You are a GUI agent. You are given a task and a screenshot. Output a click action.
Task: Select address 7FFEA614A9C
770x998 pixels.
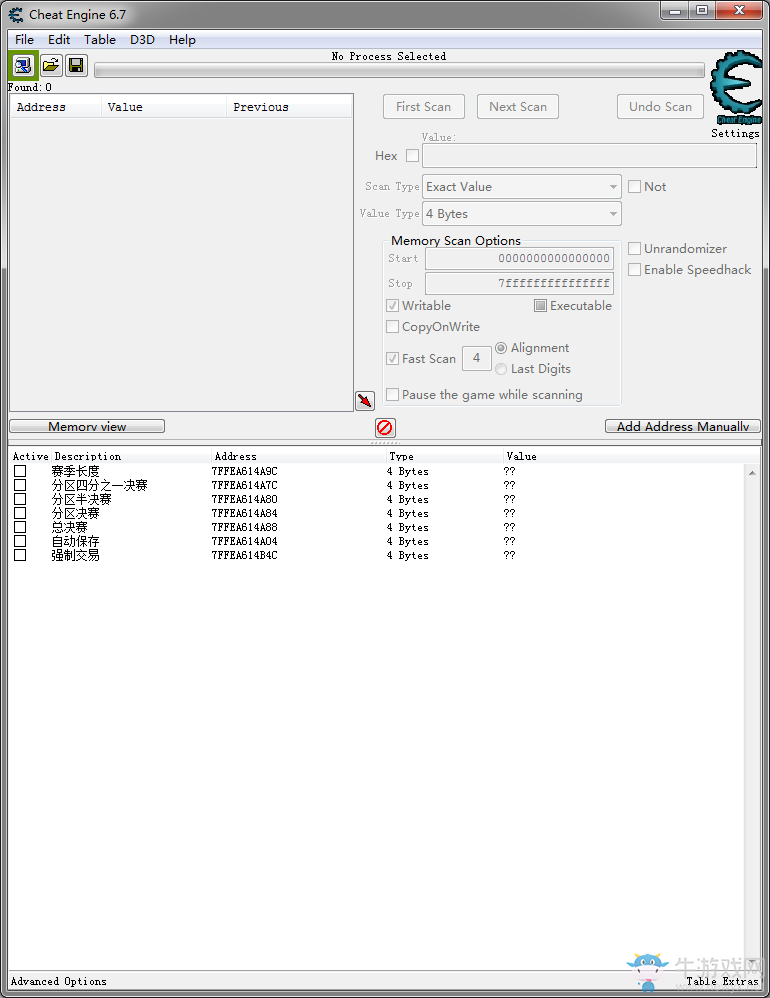coord(244,471)
